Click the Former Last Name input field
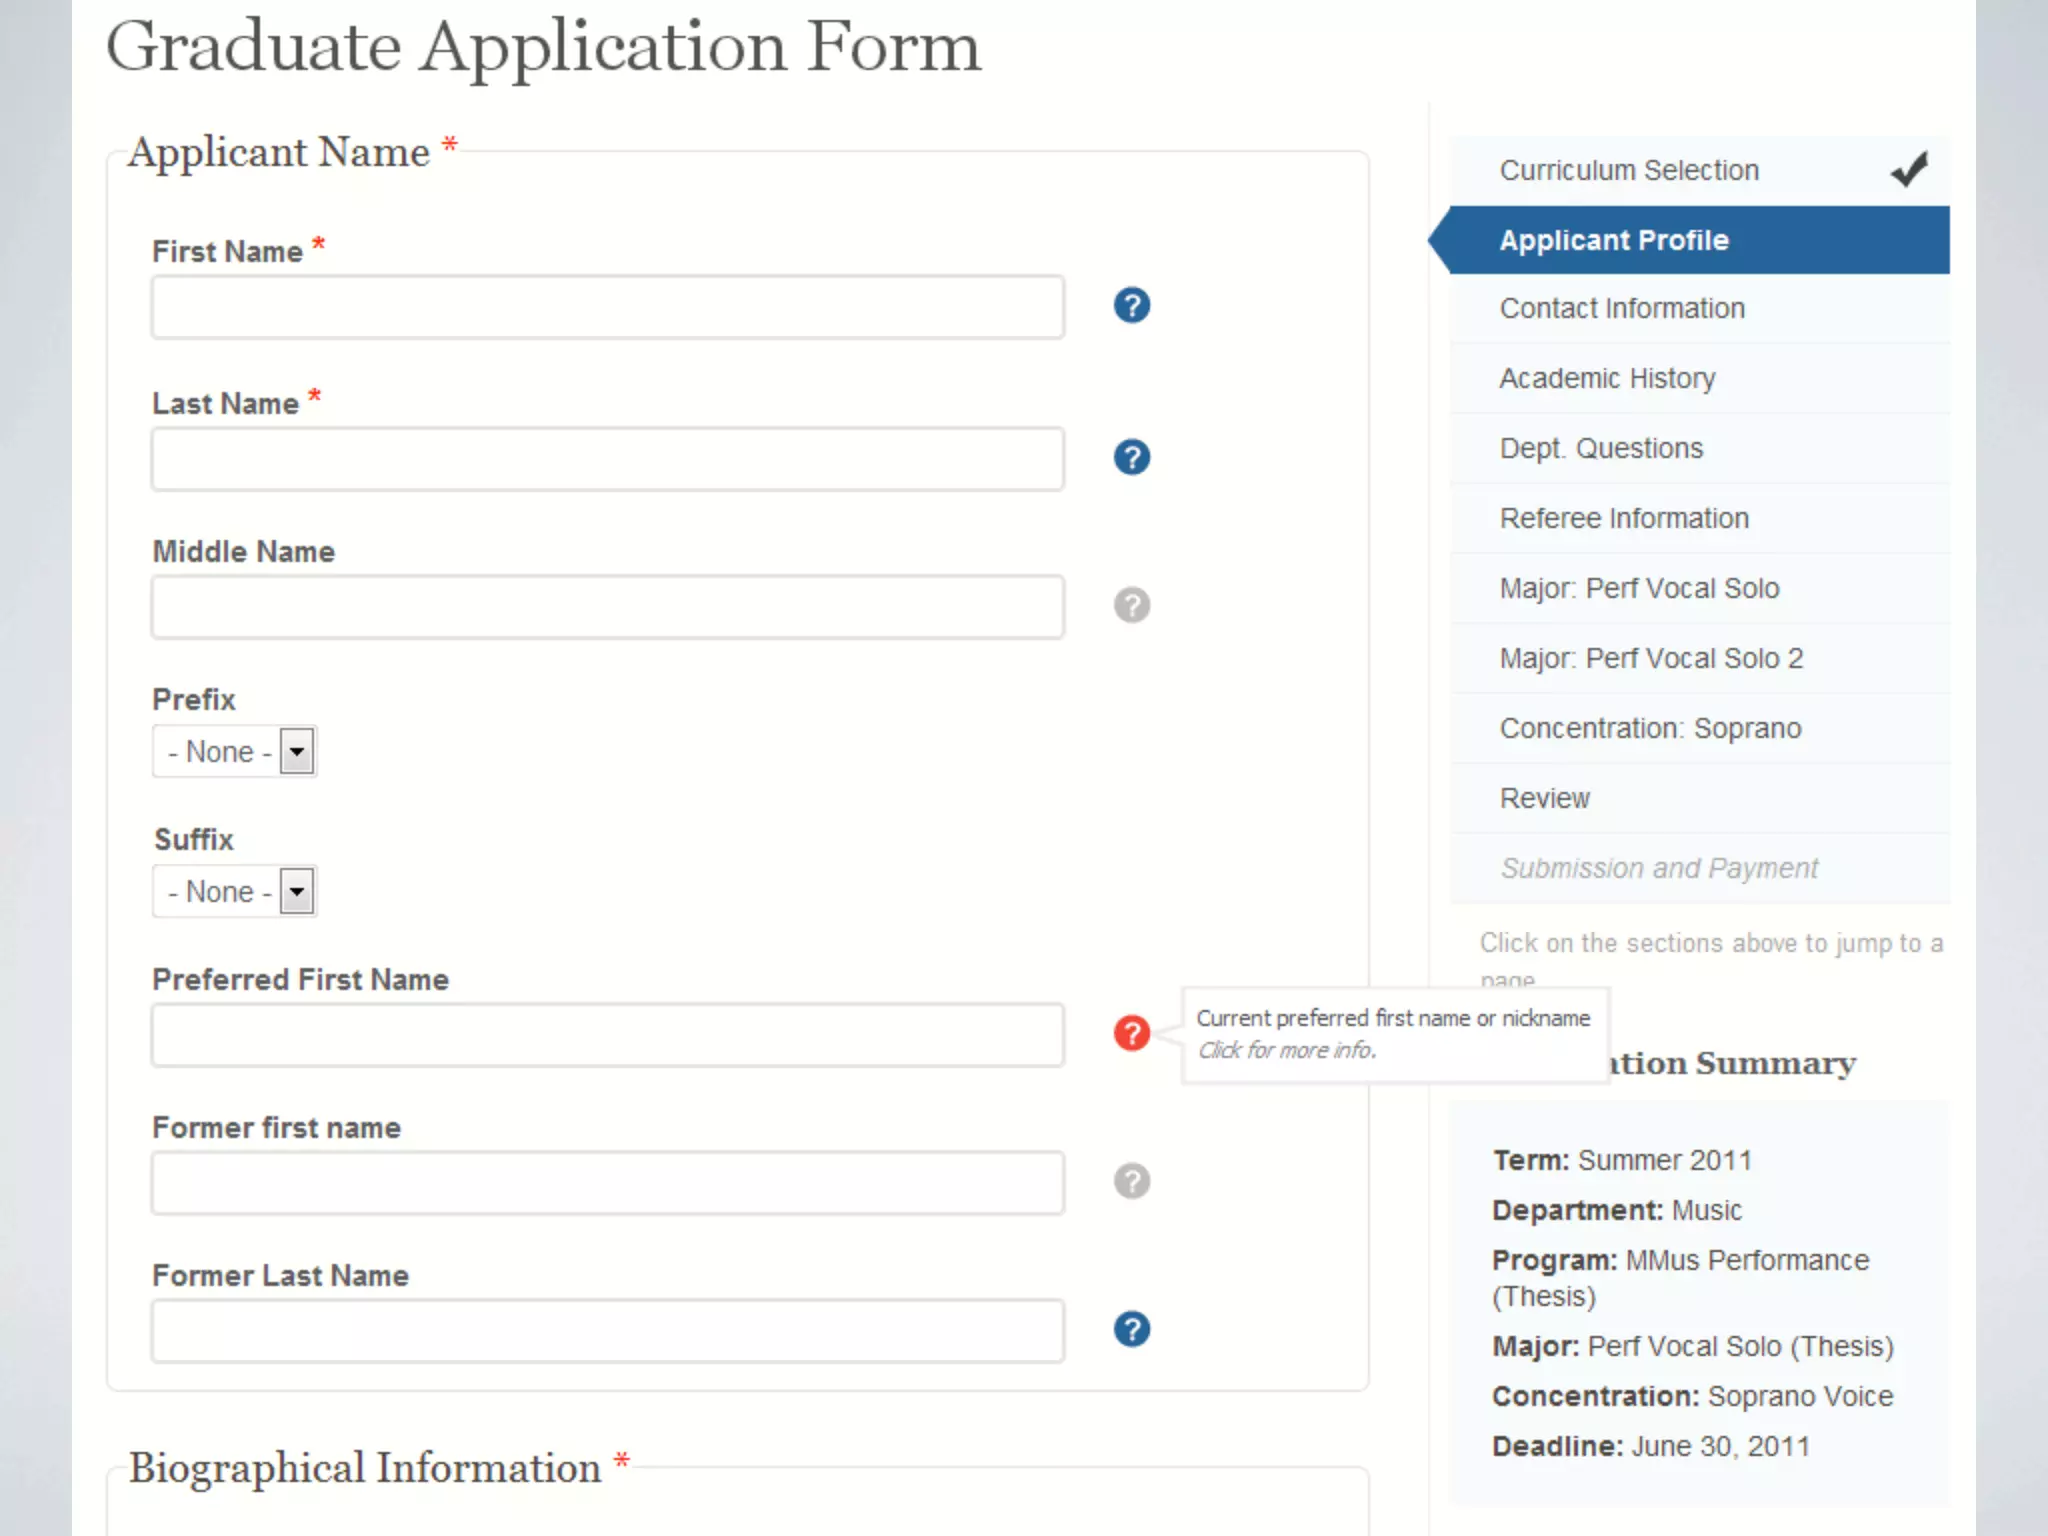The width and height of the screenshot is (2048, 1536). (607, 1331)
